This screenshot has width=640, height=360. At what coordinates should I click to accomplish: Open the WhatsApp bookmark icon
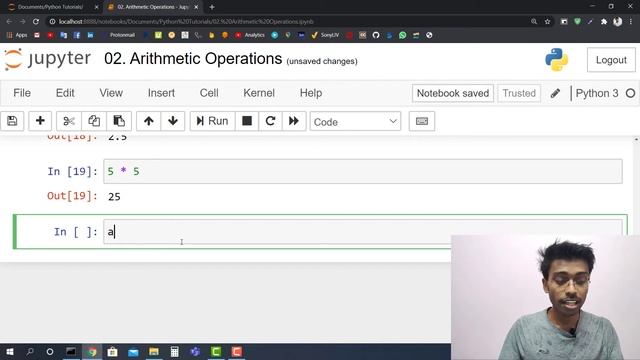pyautogui.click(x=402, y=35)
